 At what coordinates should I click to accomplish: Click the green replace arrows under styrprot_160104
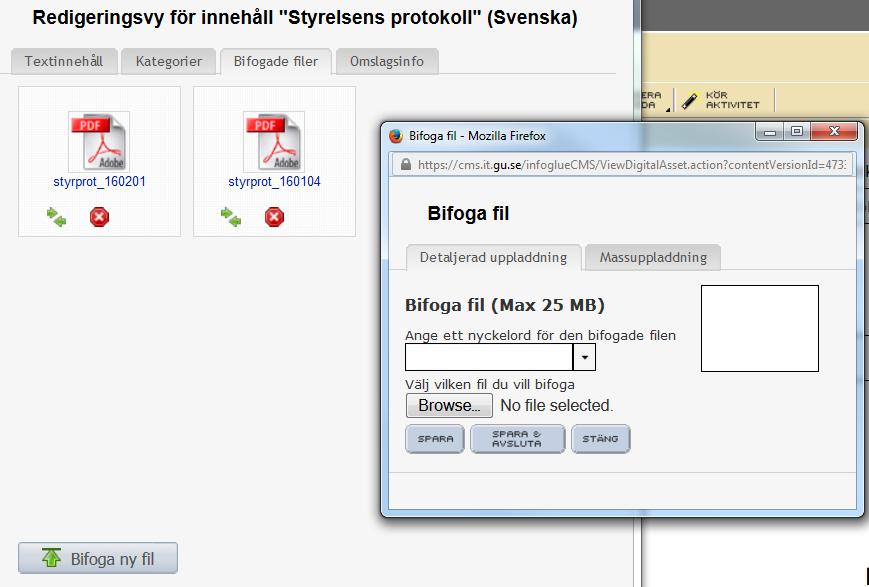[231, 217]
